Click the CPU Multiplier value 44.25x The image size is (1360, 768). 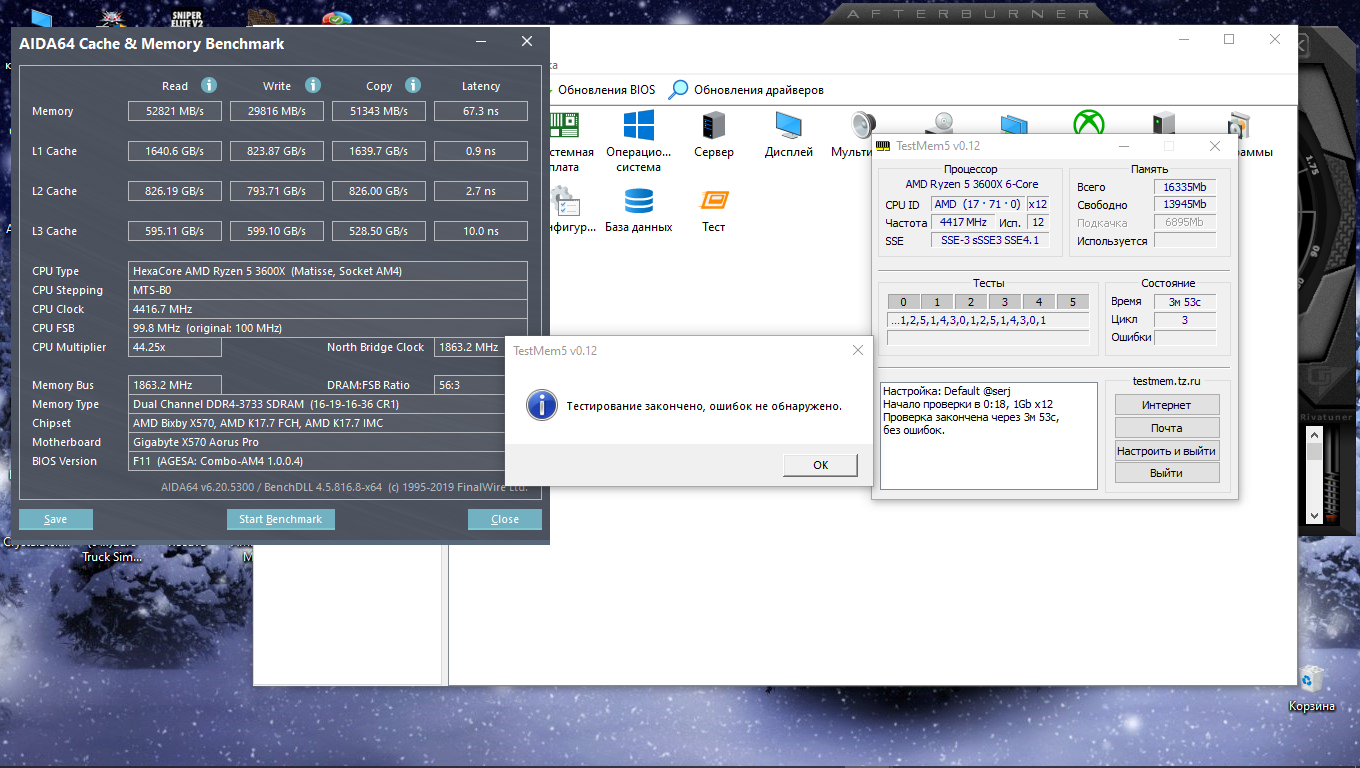click(x=175, y=347)
